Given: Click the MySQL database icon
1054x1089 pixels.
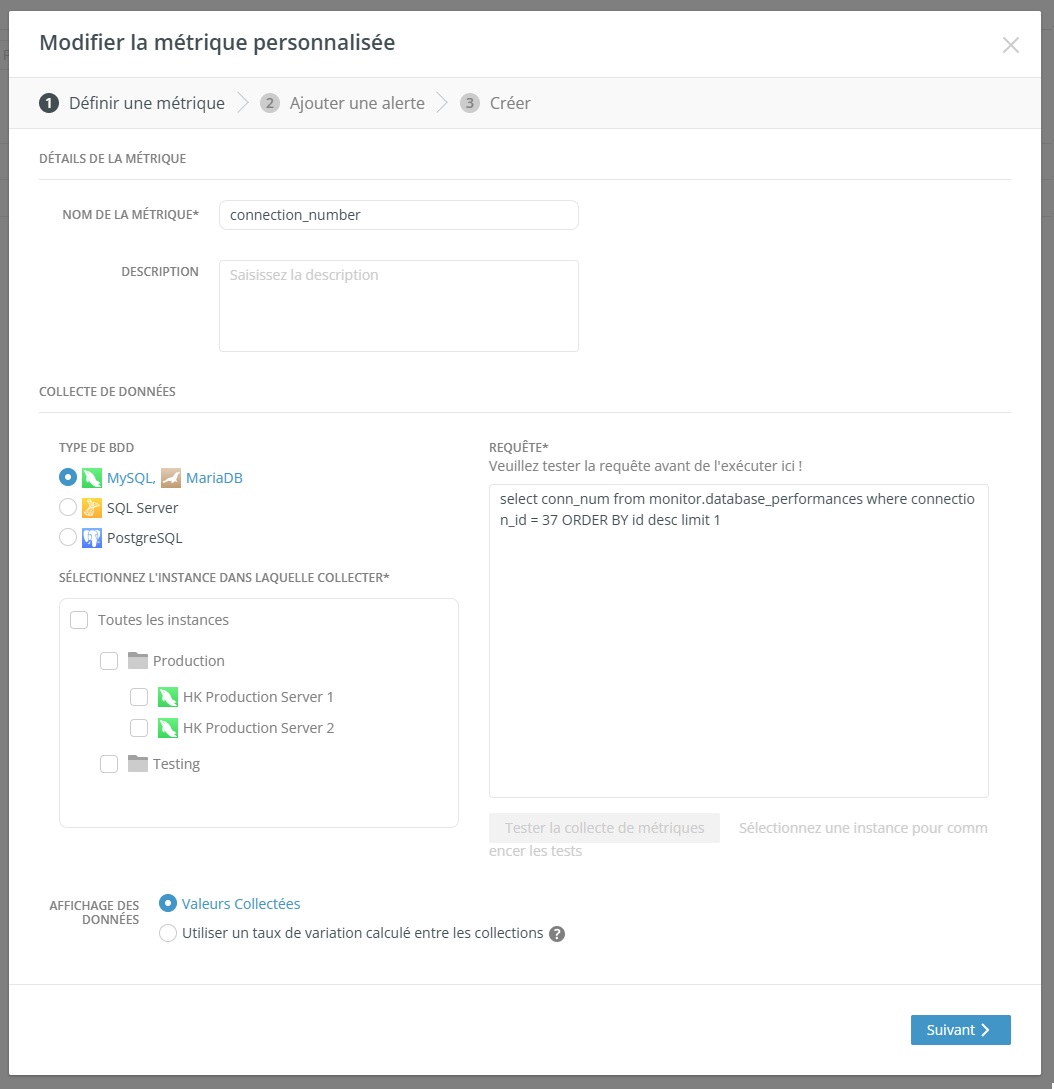Looking at the screenshot, I should [92, 478].
